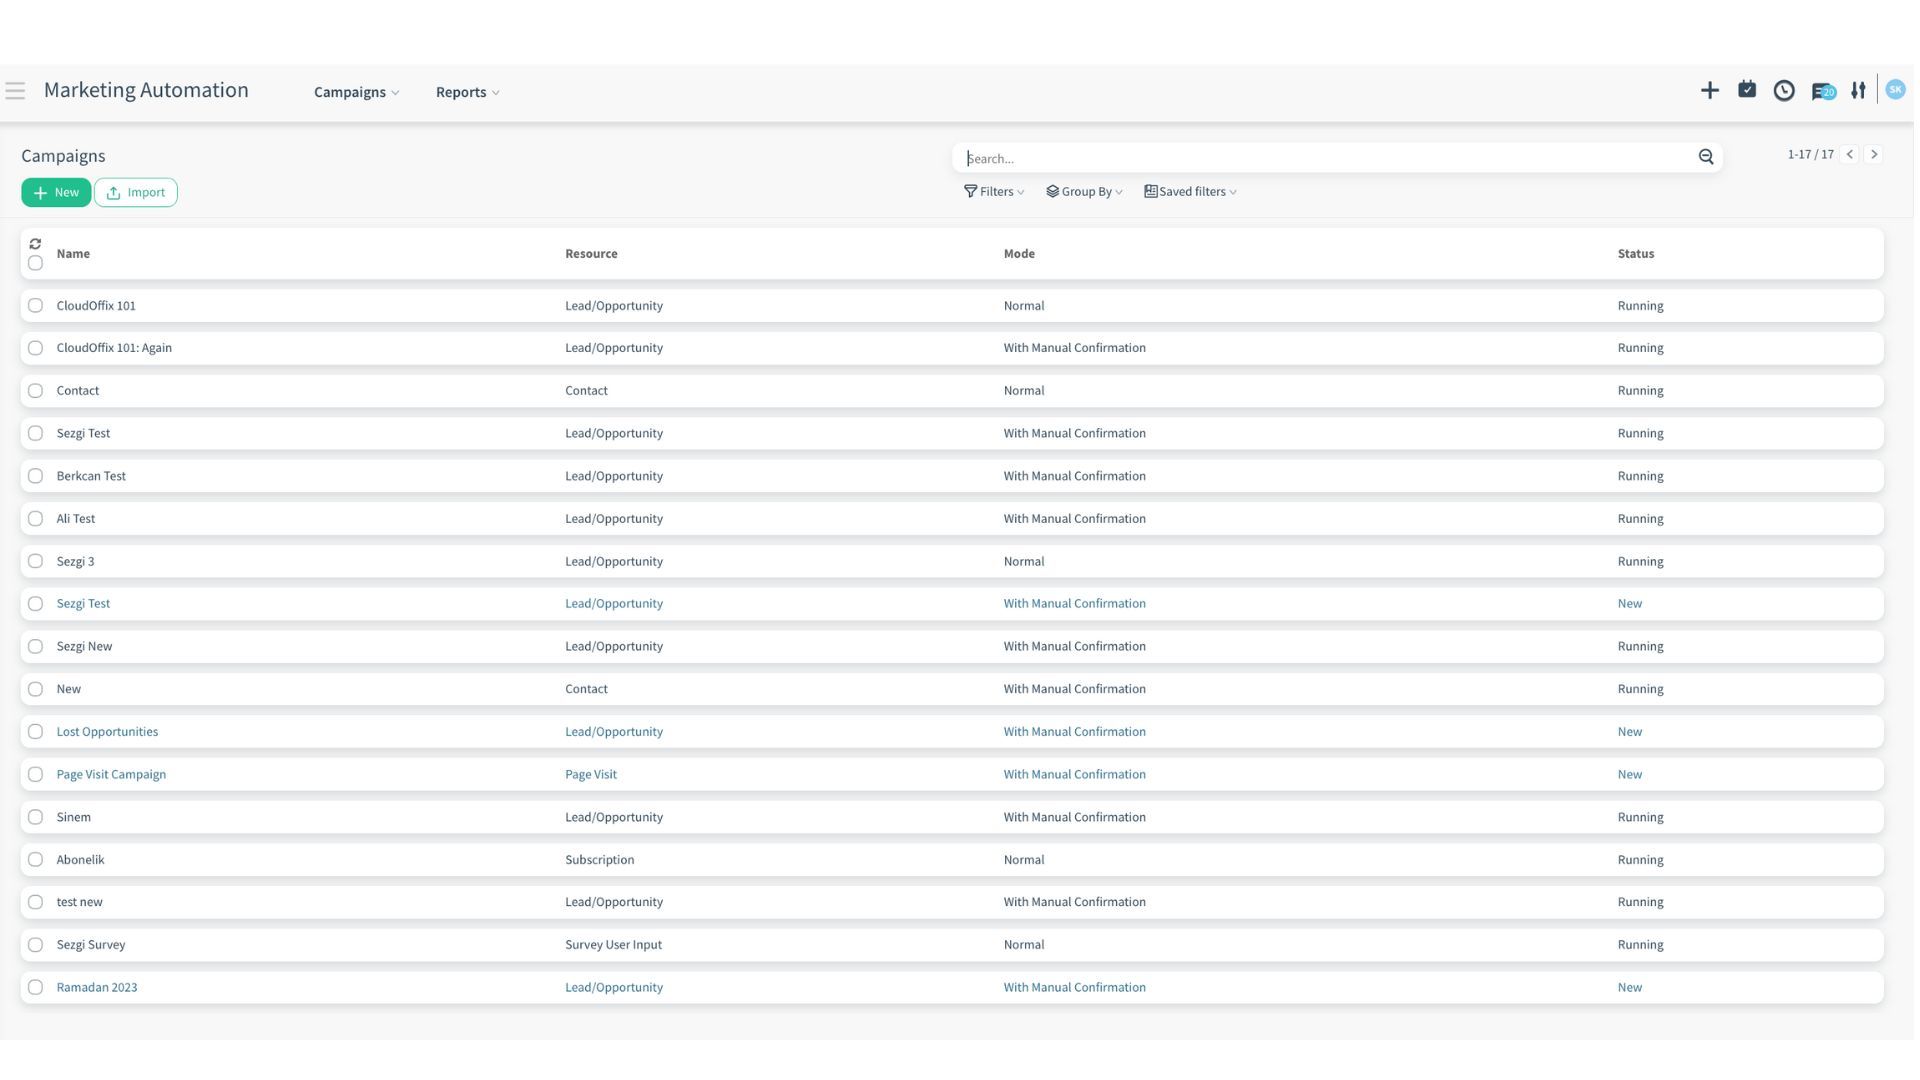Open the Sezgi Survey campaign
The height and width of the screenshot is (1080, 1920).
[952, 945]
